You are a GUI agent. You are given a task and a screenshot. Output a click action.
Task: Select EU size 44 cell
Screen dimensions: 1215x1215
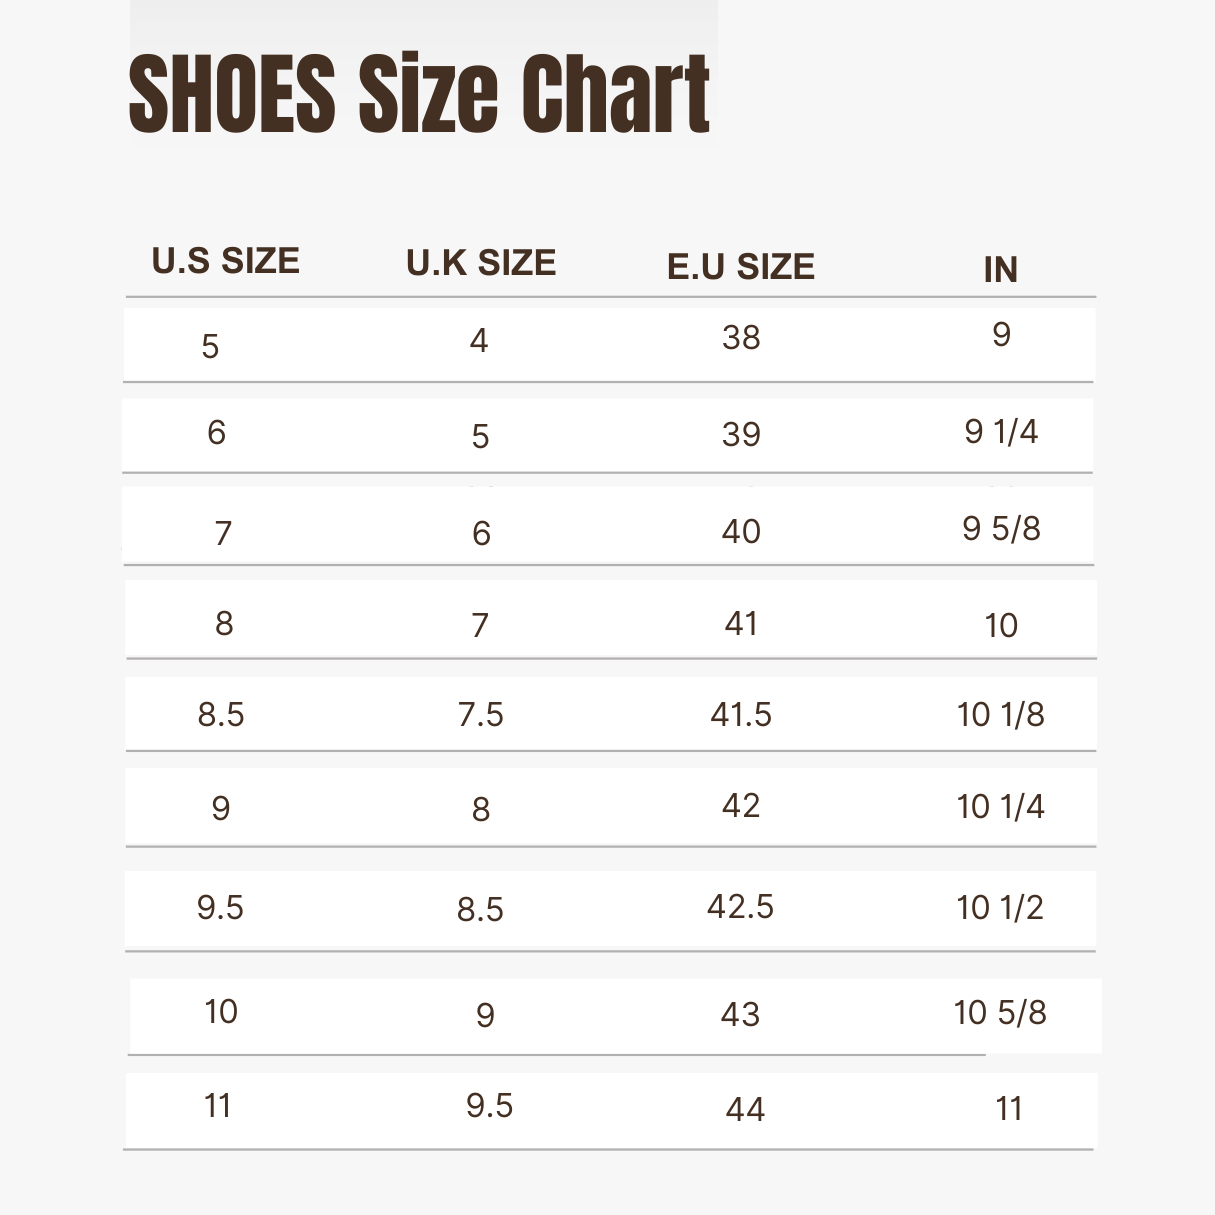click(x=745, y=1109)
